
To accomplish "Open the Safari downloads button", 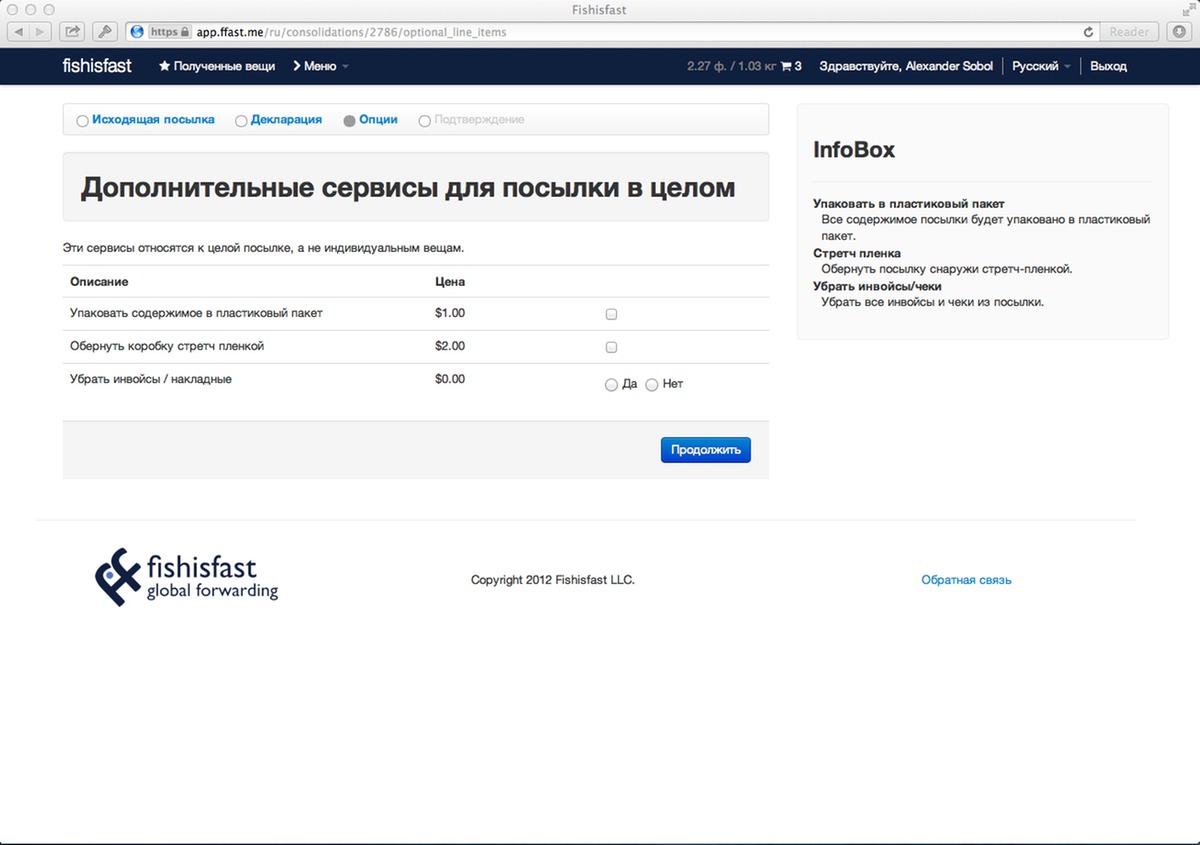I will [1179, 32].
